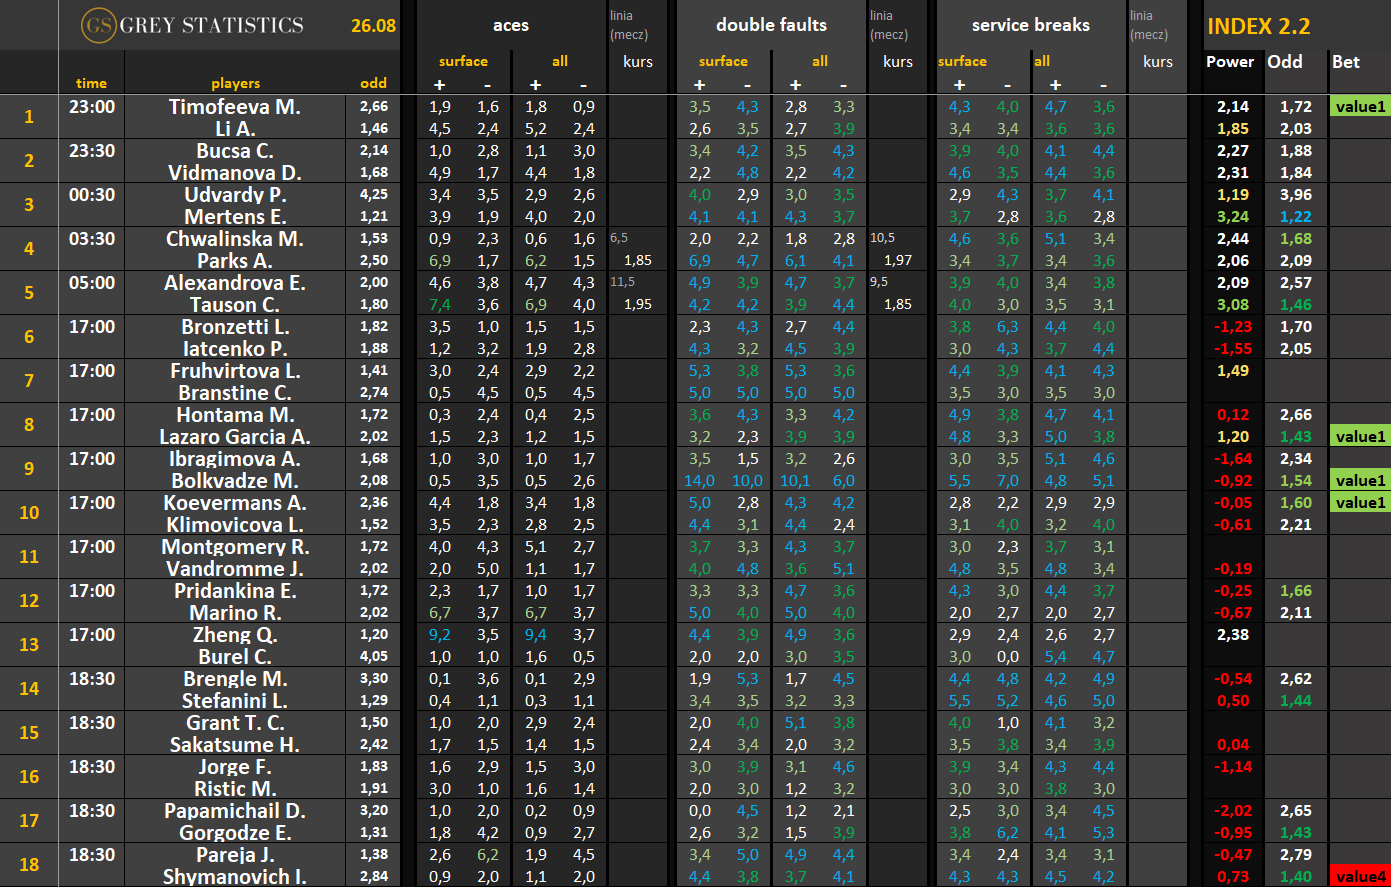Viewport: 1391px width, 887px height.
Task: Select player Timofeeva M.
Action: [235, 106]
